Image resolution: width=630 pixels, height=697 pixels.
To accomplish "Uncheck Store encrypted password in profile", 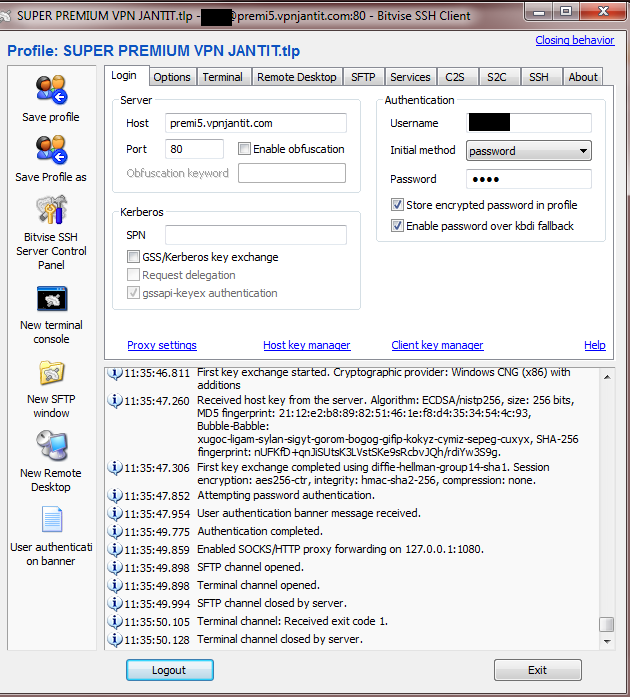I will point(397,205).
